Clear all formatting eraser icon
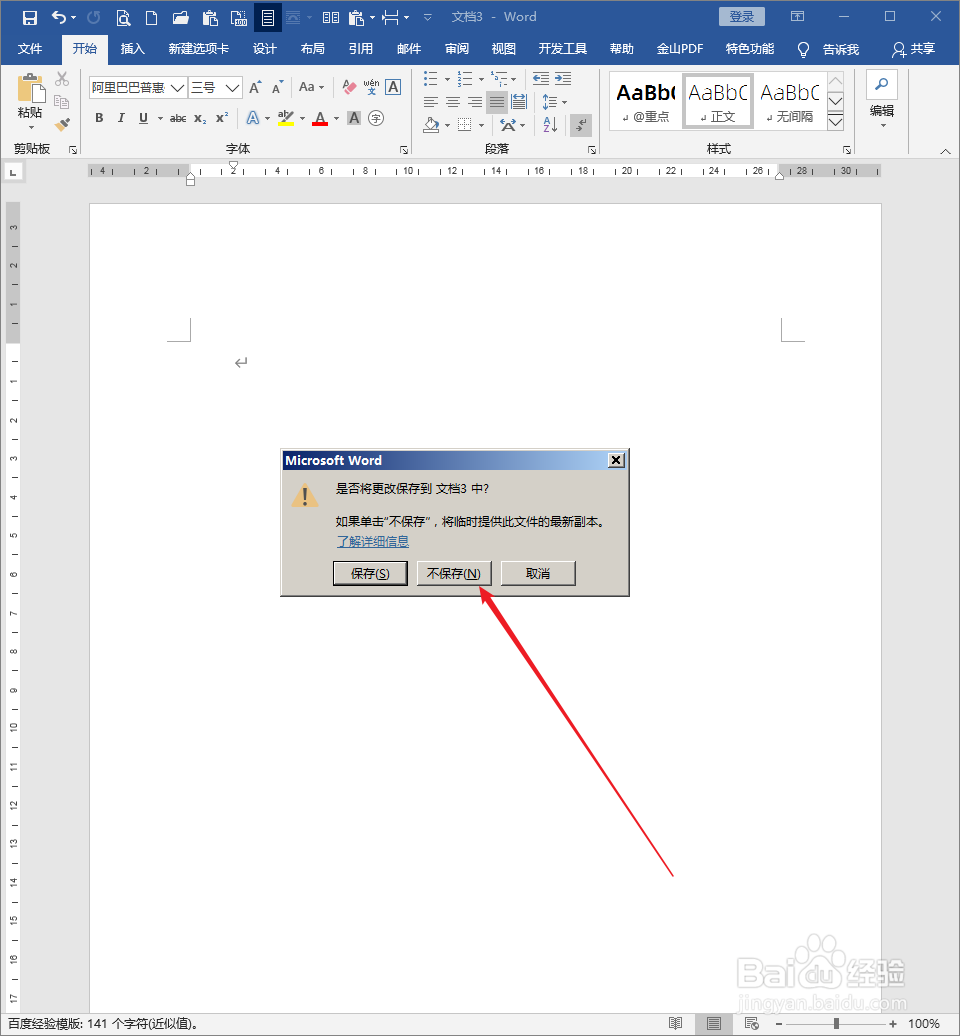The height and width of the screenshot is (1036, 960). click(x=349, y=87)
